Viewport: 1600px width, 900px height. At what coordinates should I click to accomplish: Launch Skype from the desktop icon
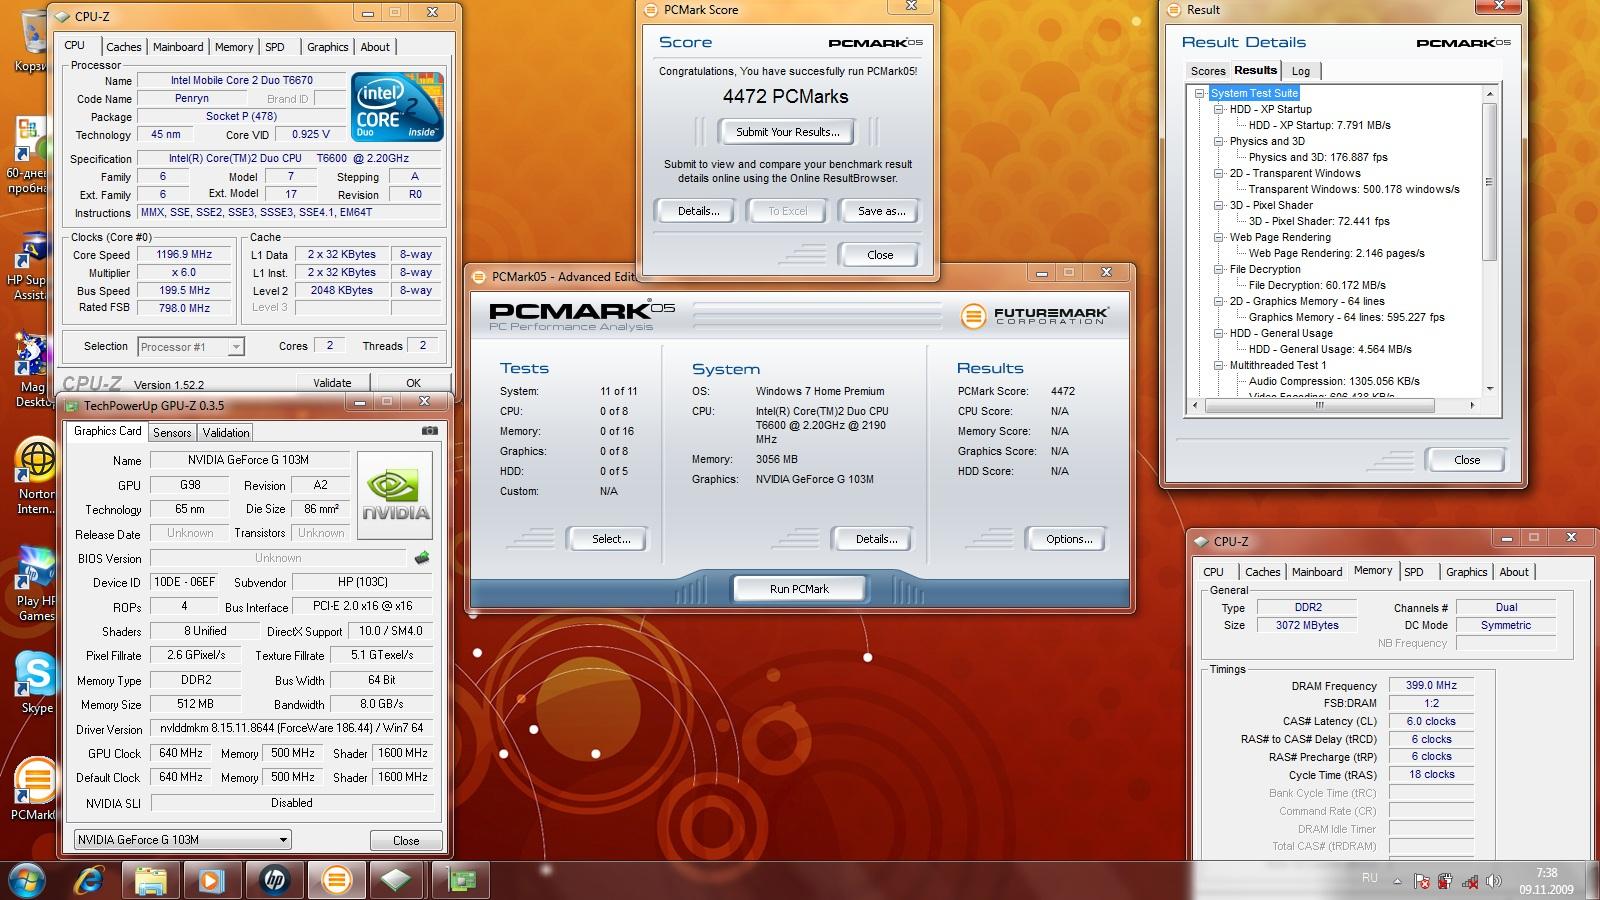(x=36, y=682)
